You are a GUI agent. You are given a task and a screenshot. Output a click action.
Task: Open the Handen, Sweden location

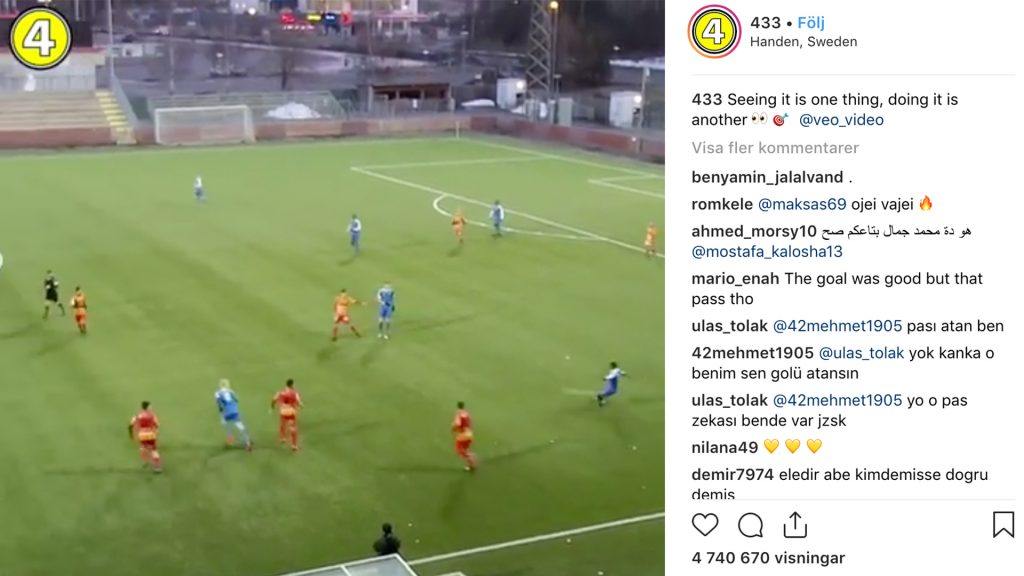[803, 42]
